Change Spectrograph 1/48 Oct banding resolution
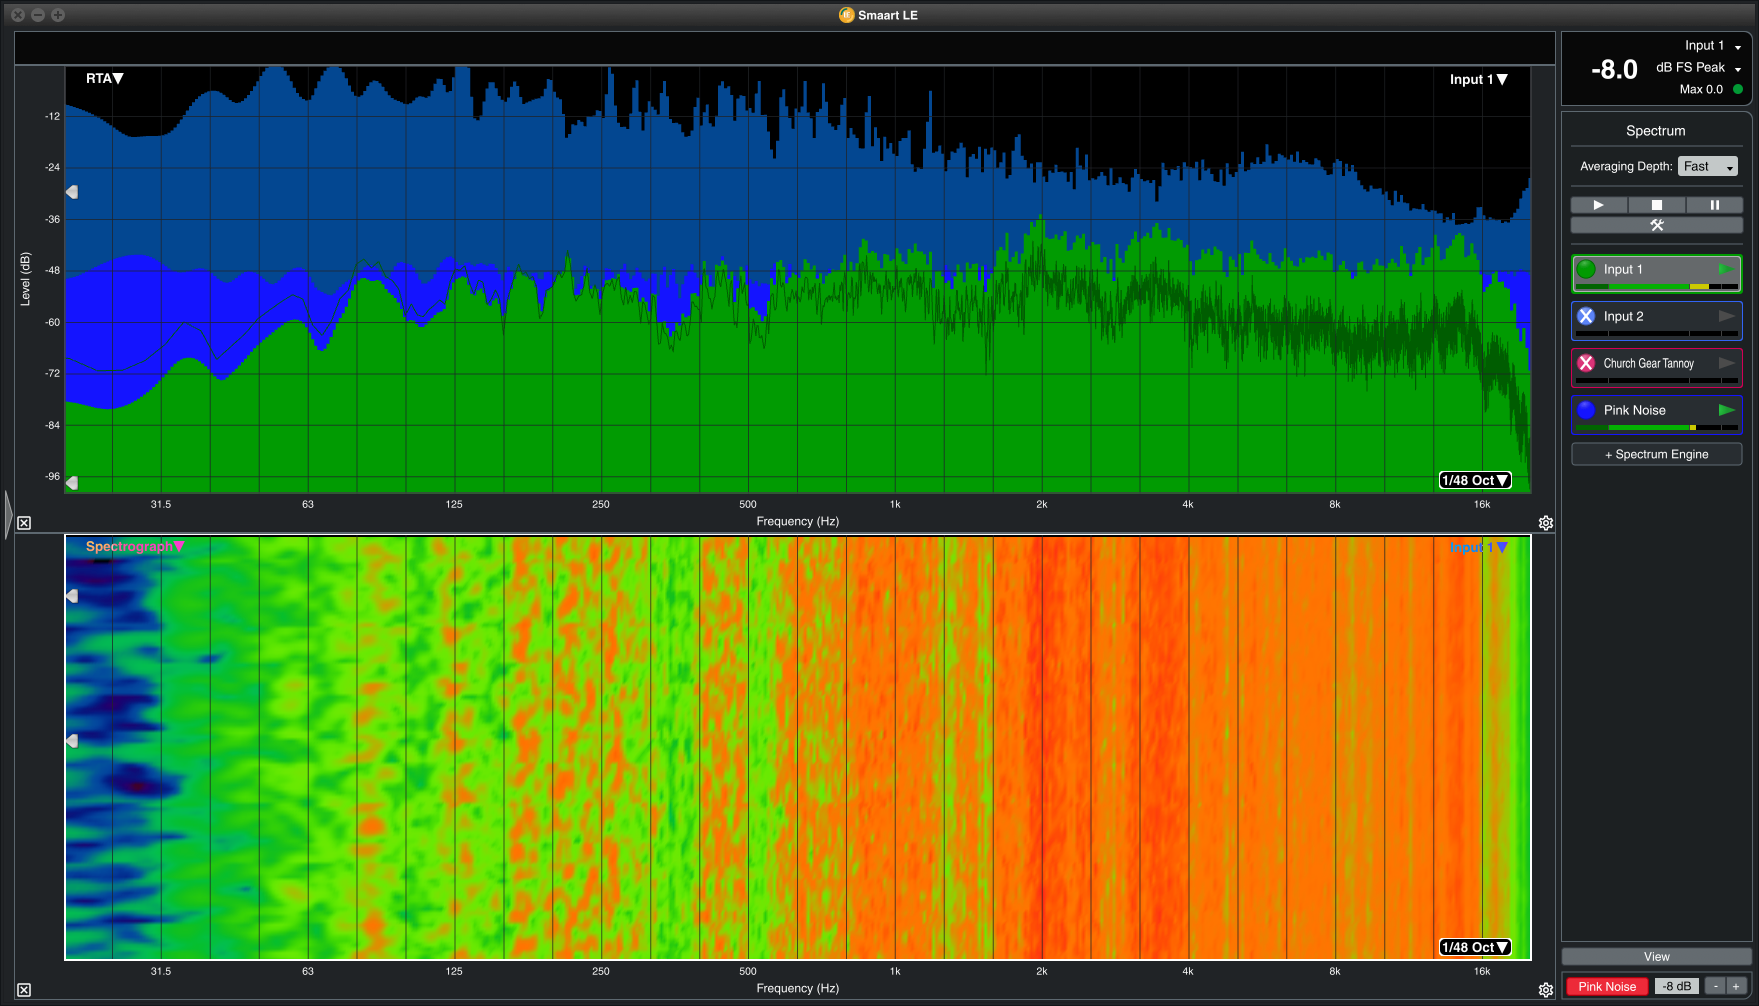This screenshot has height=1006, width=1759. 1475,947
